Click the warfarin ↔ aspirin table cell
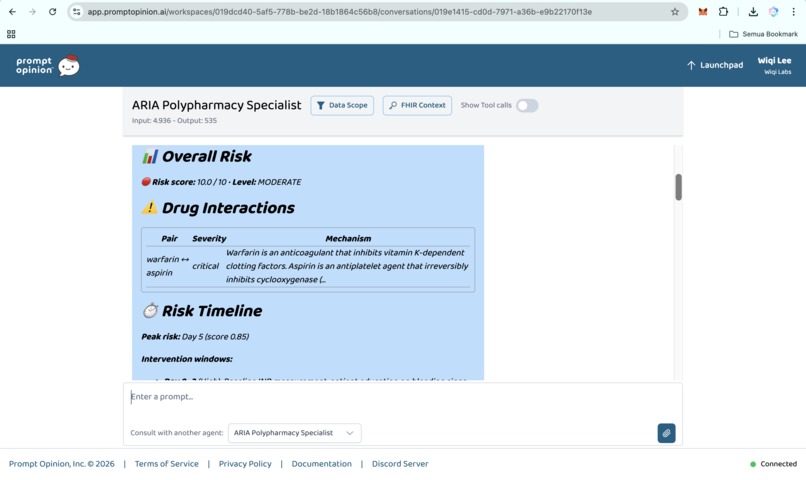Screen dimensions: 806x480 pos(168,266)
